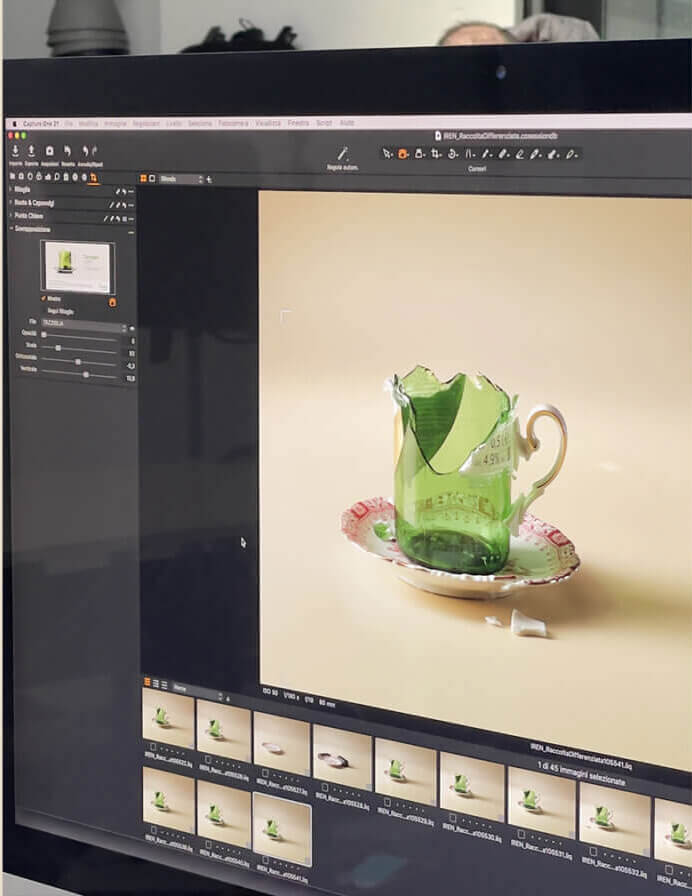Click the orange hand overlay-move icon
This screenshot has width=692, height=896.
(x=113, y=302)
